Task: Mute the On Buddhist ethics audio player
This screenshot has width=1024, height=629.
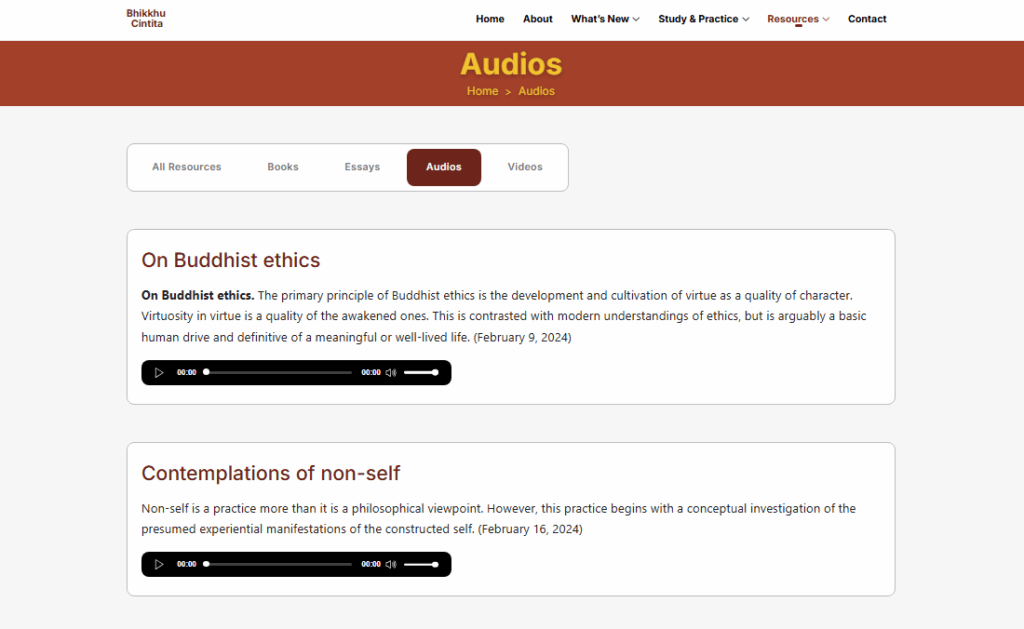Action: point(391,373)
